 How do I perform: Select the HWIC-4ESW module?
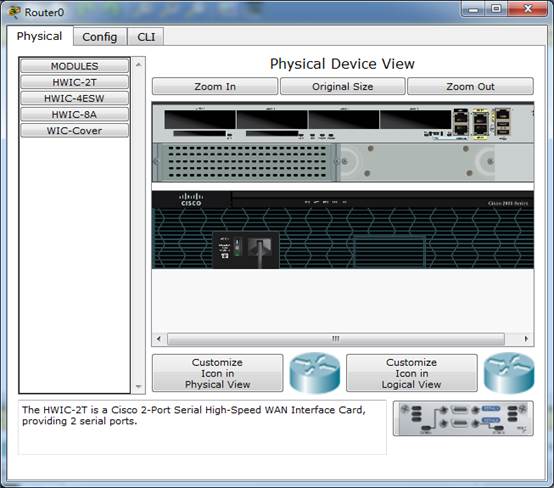point(74,98)
